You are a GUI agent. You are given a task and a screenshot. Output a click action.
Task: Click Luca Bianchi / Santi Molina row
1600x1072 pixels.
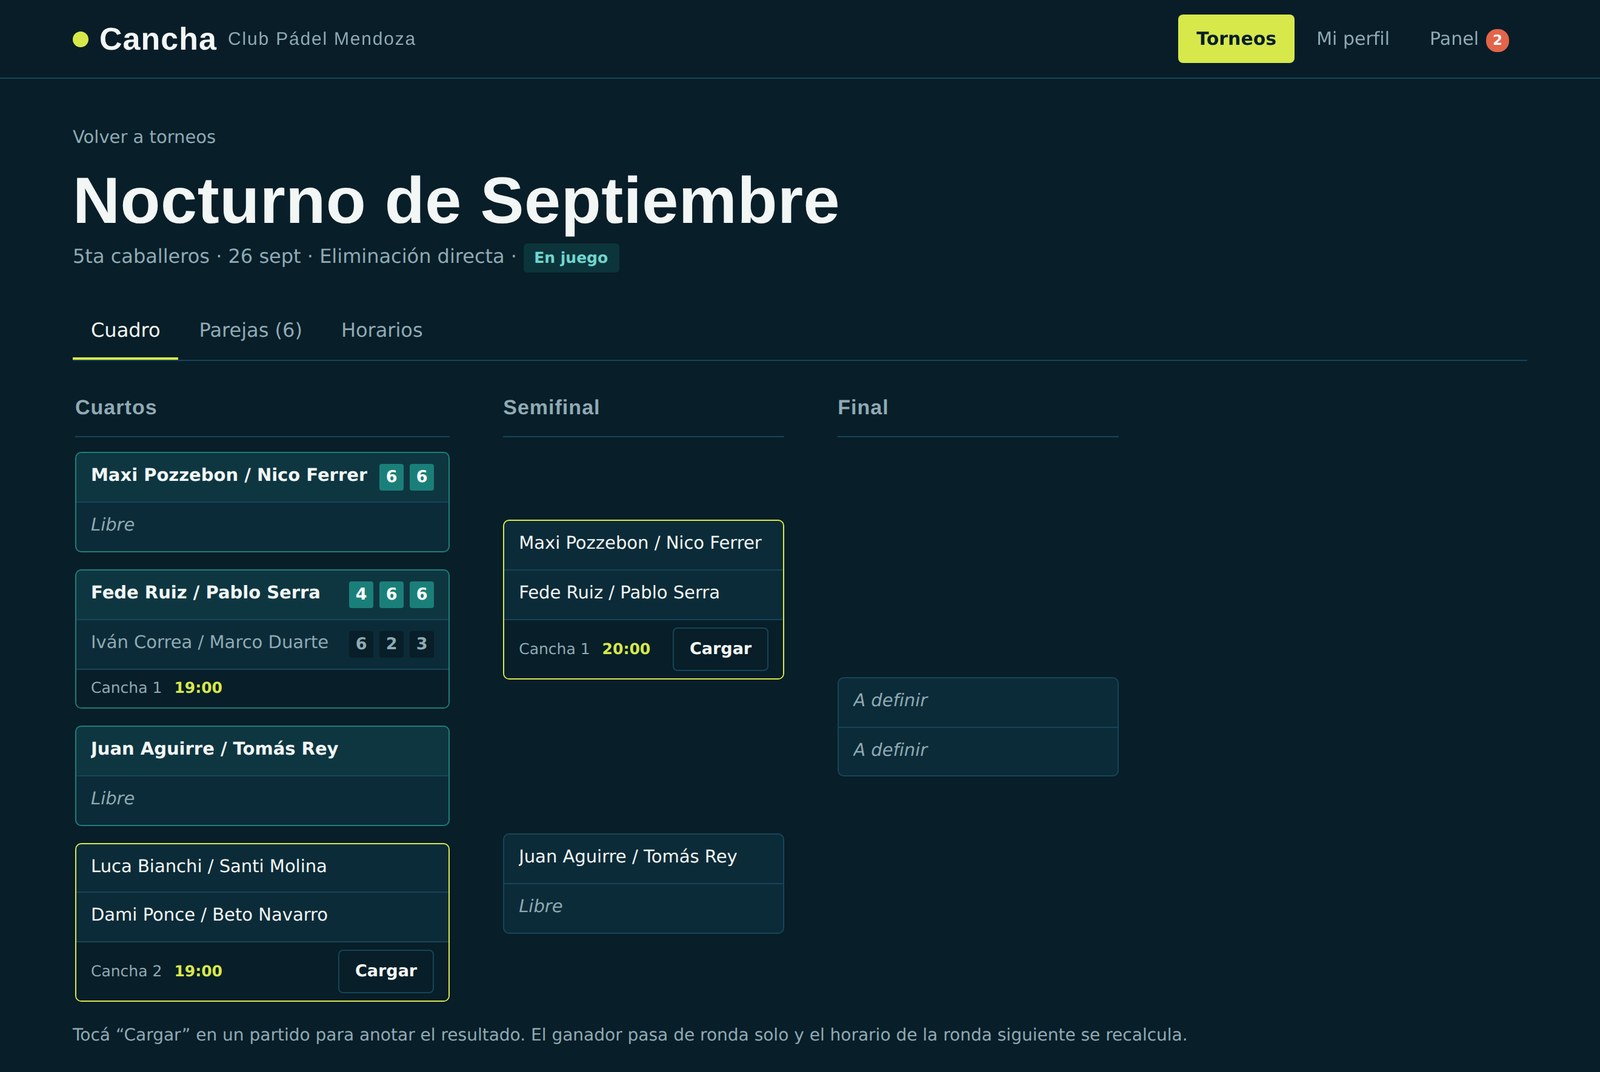262,867
